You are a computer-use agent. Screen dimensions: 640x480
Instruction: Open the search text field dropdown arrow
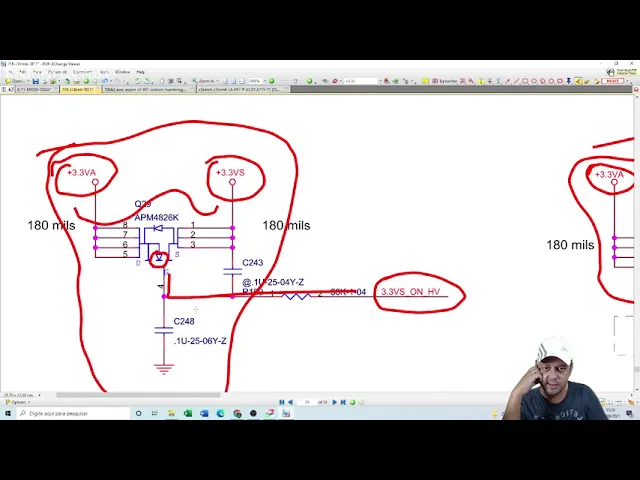click(x=380, y=81)
